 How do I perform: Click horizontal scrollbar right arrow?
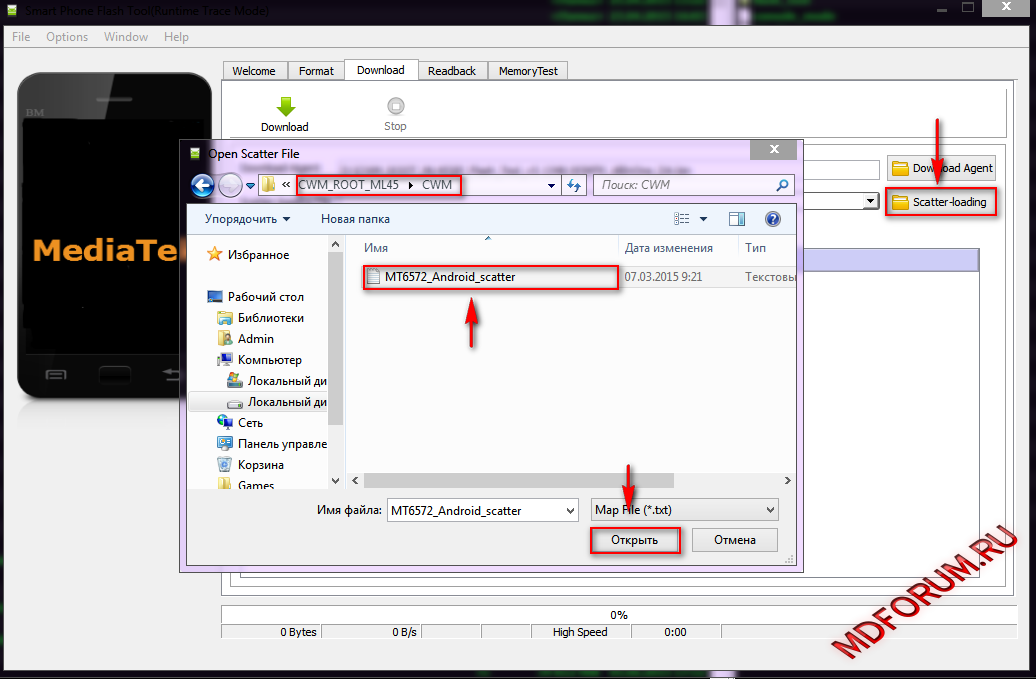pyautogui.click(x=787, y=480)
